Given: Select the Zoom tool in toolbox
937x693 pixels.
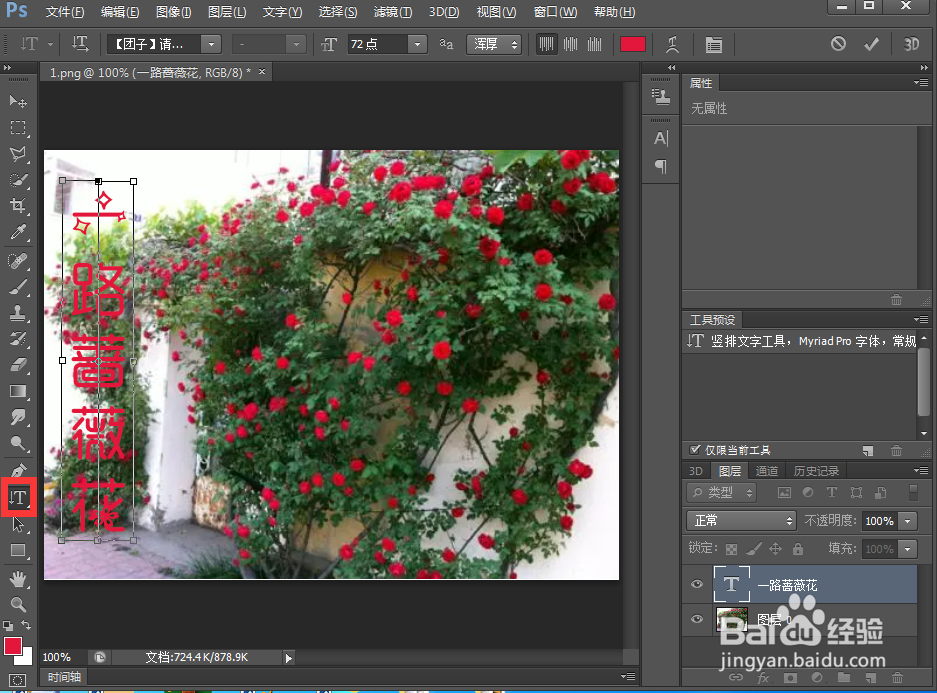Looking at the screenshot, I should point(18,605).
